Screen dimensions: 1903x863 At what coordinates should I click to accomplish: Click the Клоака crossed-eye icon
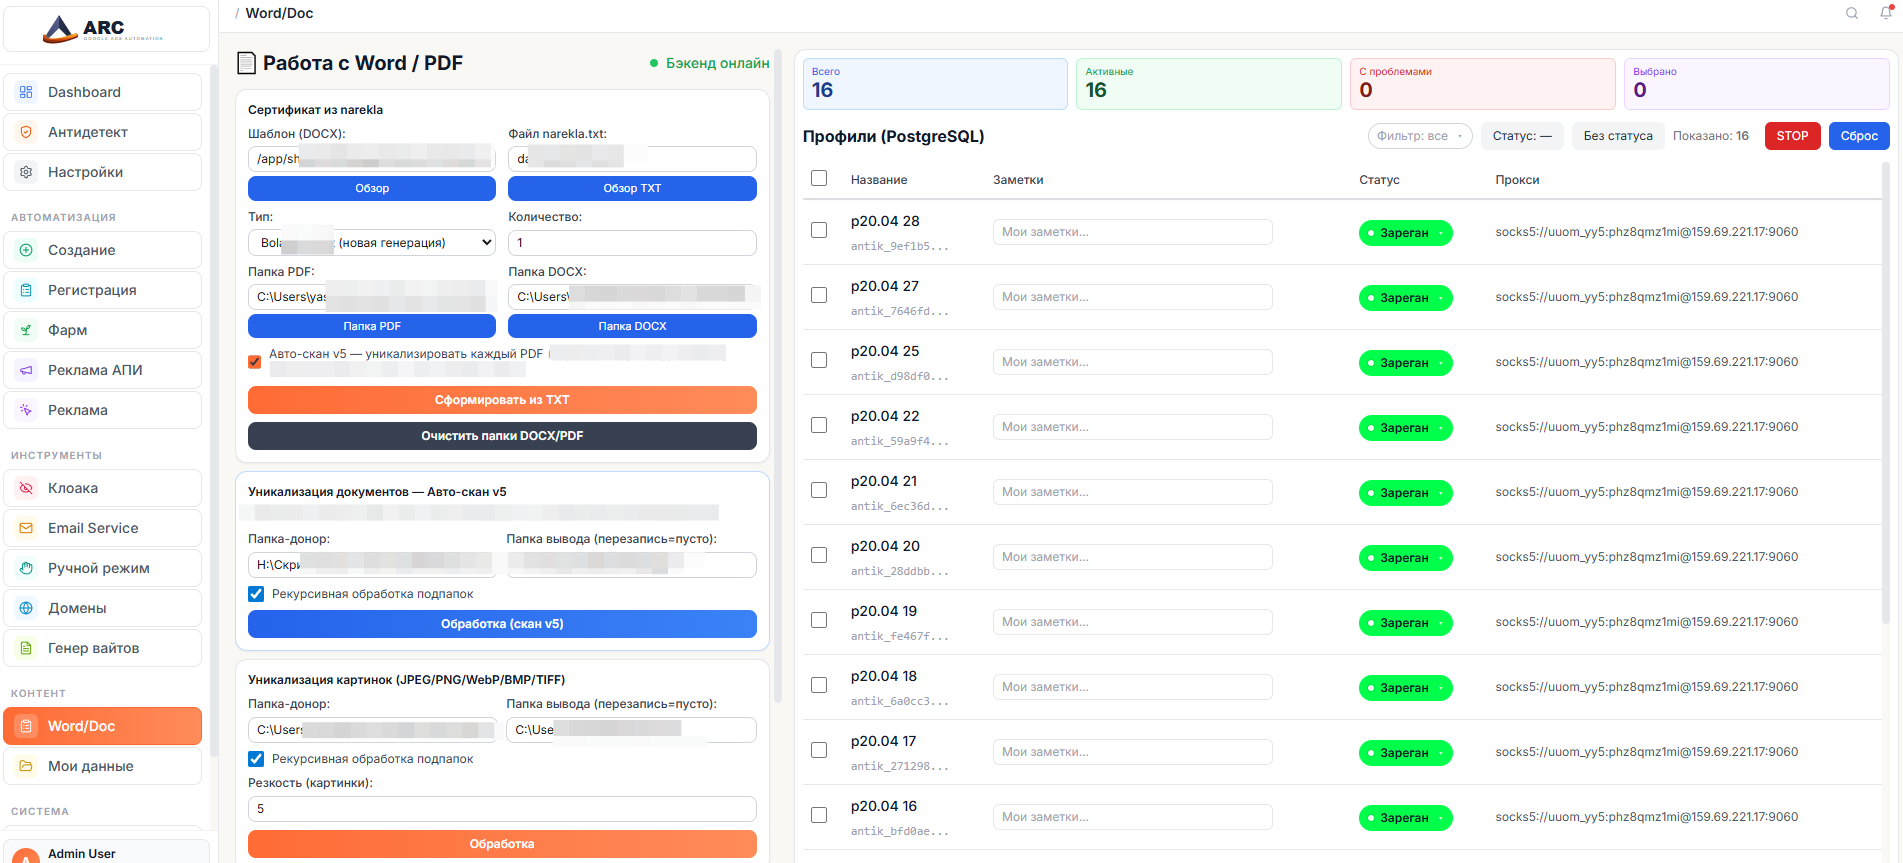[x=27, y=488]
